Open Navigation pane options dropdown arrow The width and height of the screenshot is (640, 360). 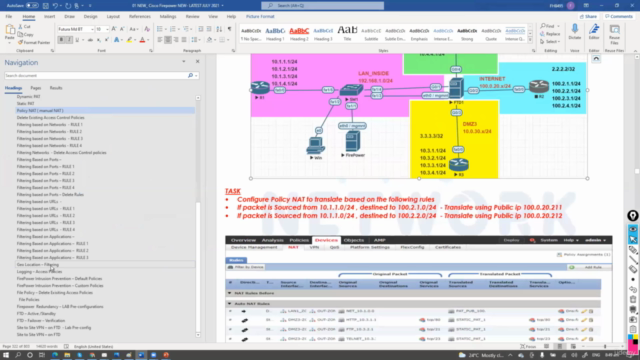click(x=184, y=62)
